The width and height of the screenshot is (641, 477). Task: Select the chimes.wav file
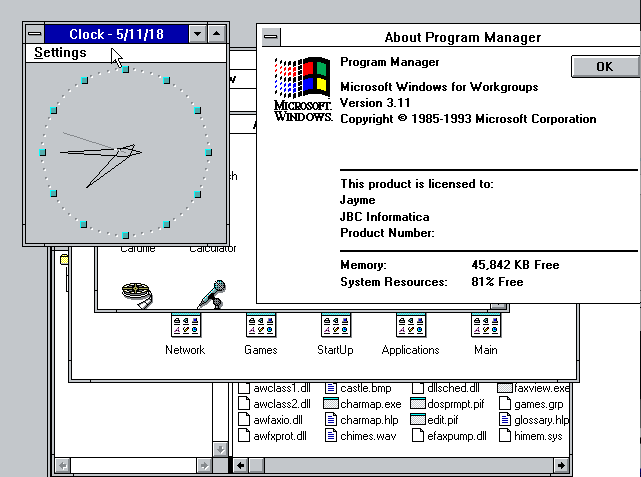[332, 436]
